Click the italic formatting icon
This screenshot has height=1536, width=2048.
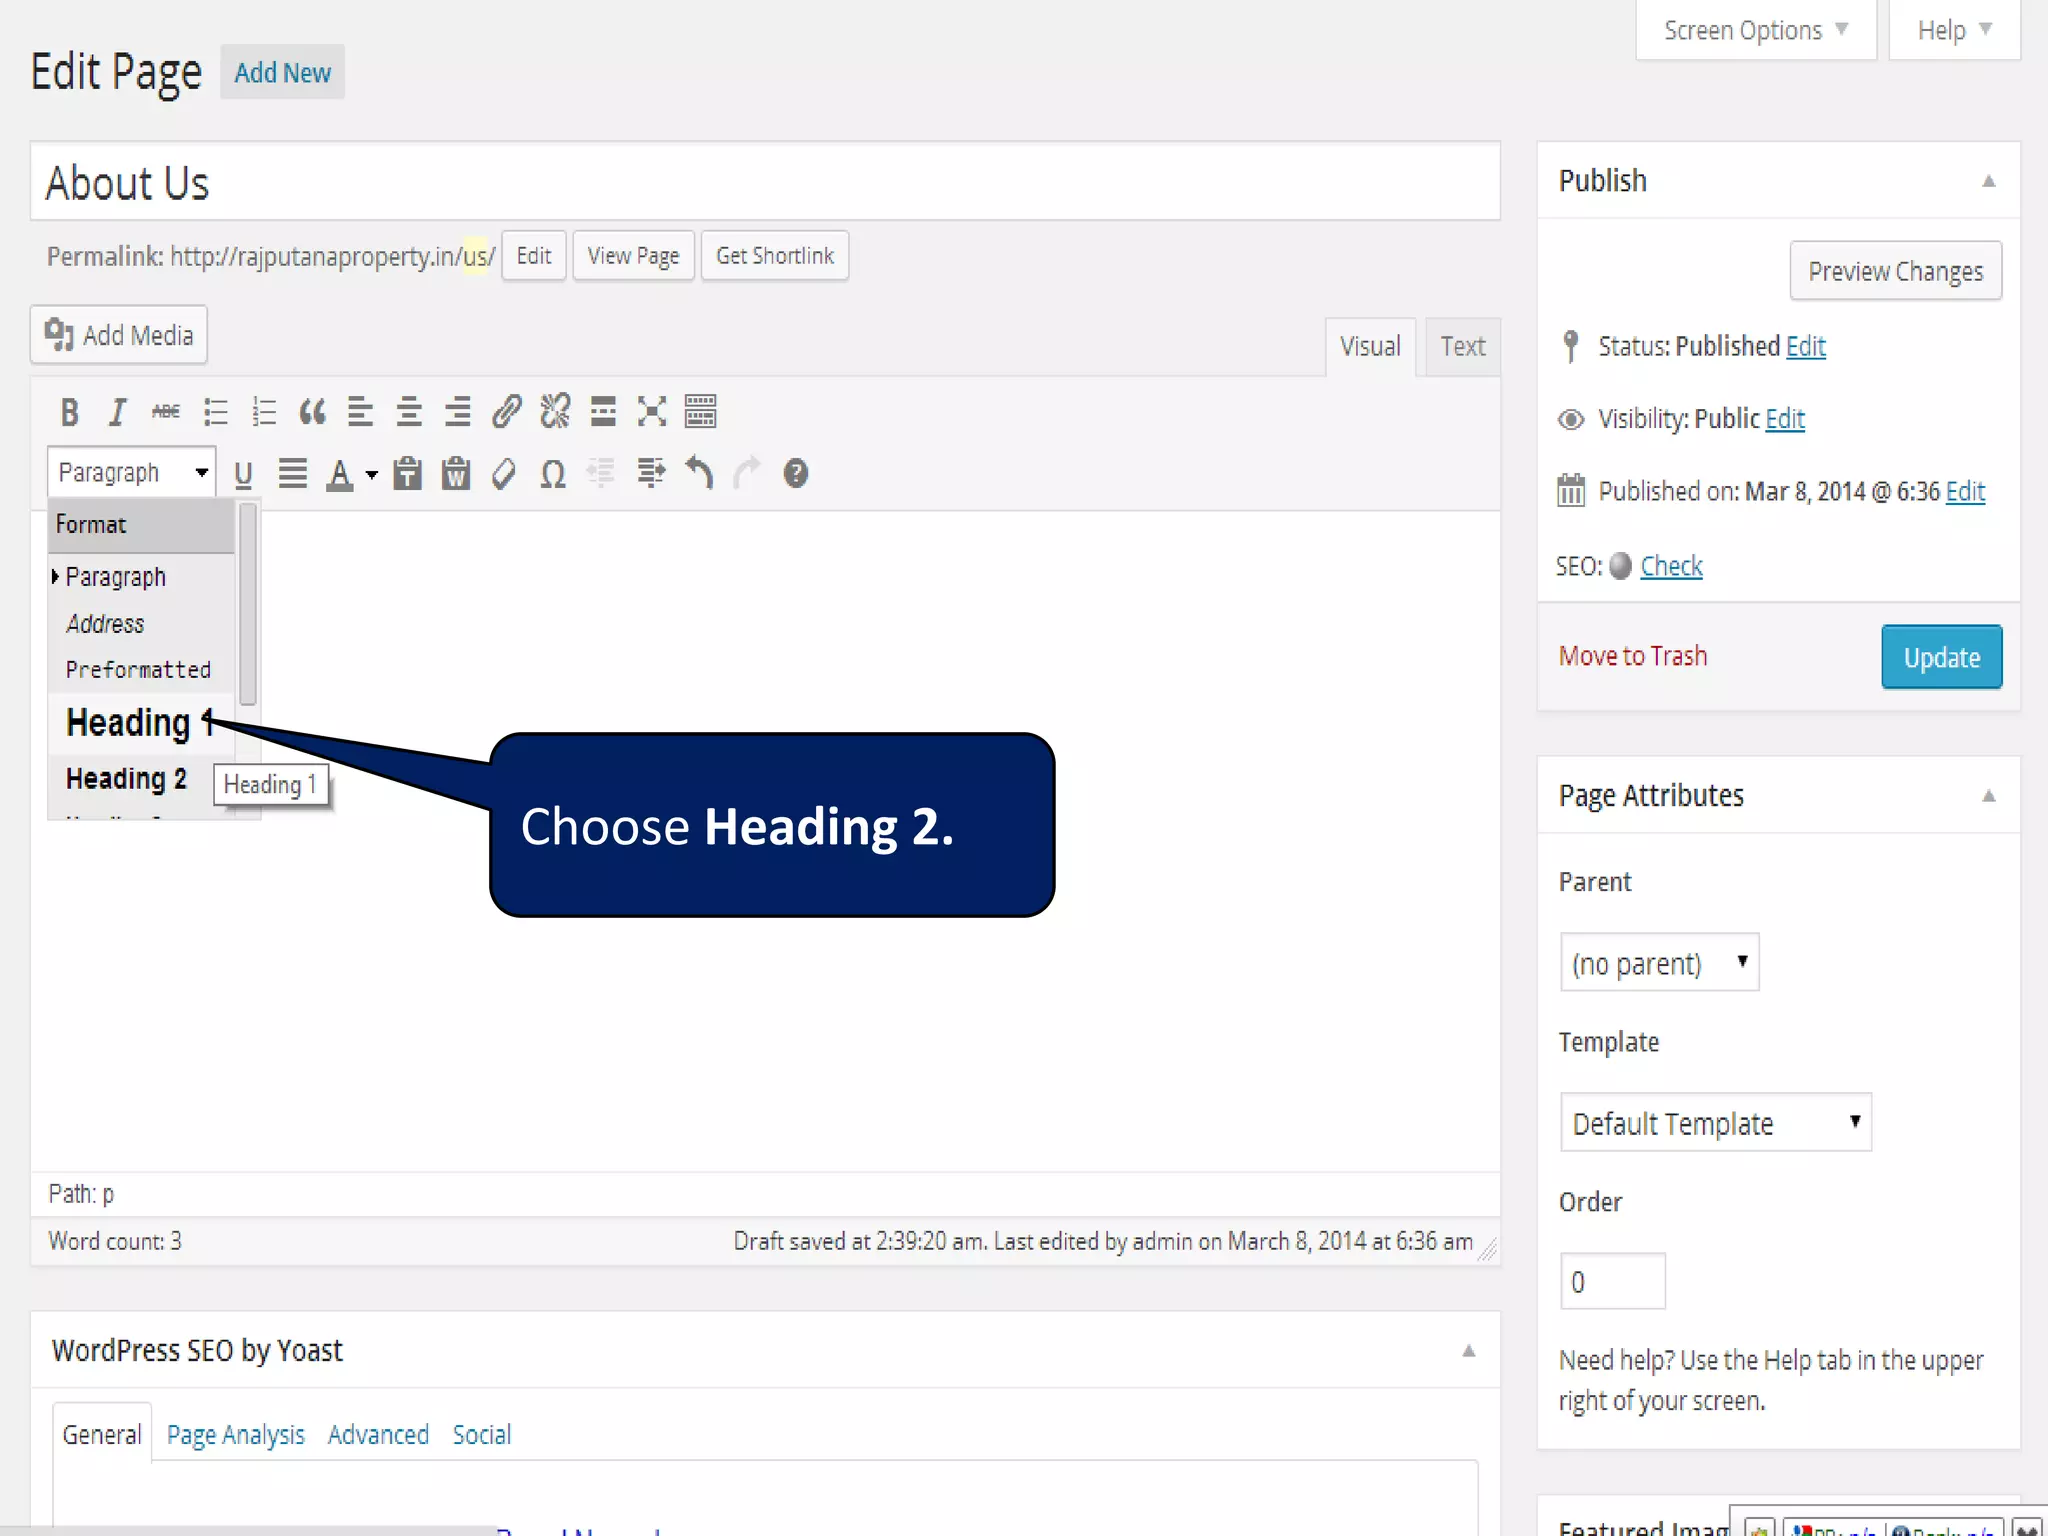pyautogui.click(x=117, y=412)
